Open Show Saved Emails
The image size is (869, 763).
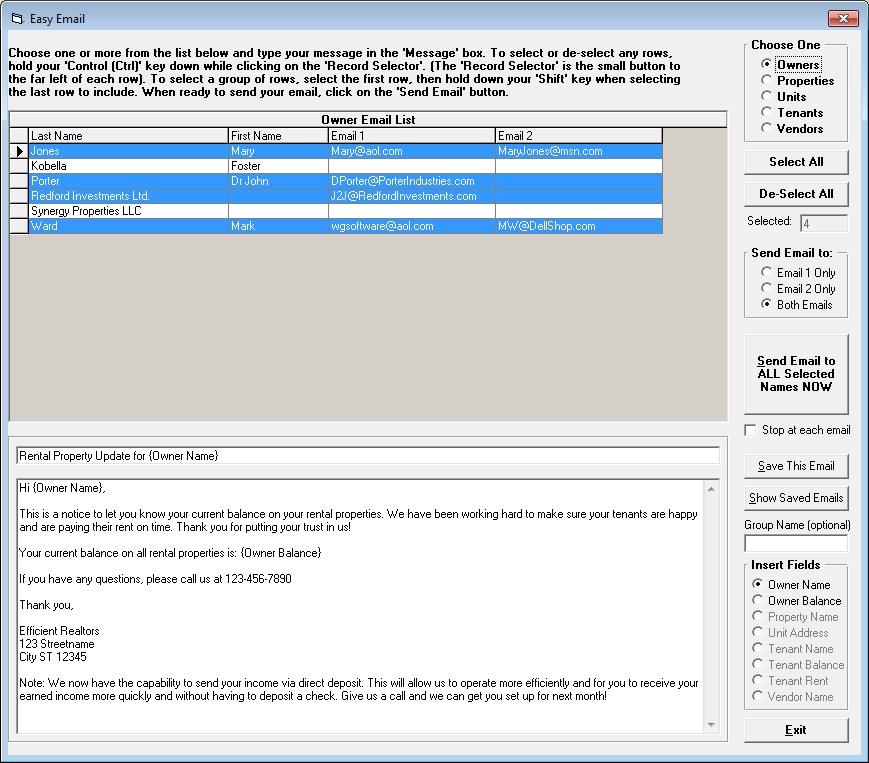pyautogui.click(x=795, y=497)
